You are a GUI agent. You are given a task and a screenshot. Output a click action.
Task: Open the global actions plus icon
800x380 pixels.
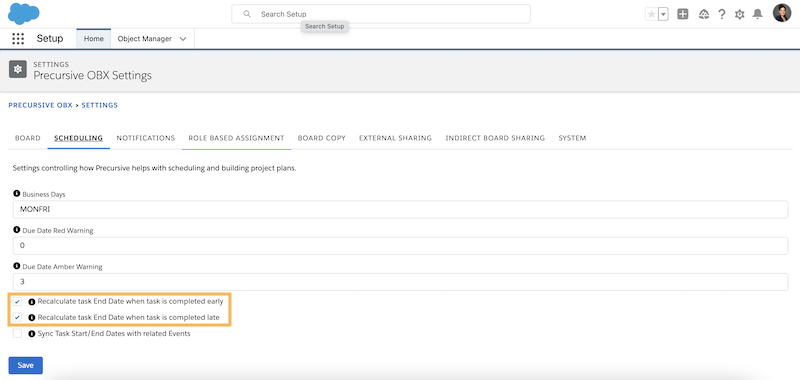click(x=683, y=14)
